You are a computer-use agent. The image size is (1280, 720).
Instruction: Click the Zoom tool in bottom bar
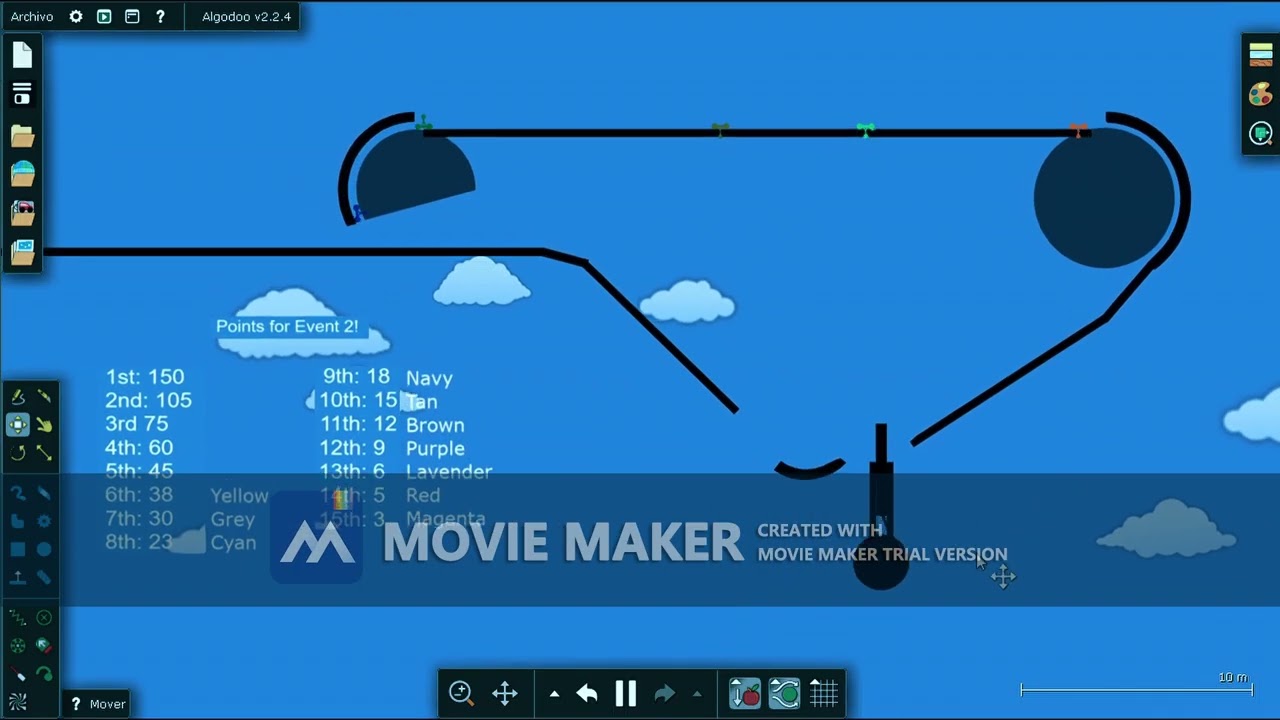pyautogui.click(x=461, y=693)
